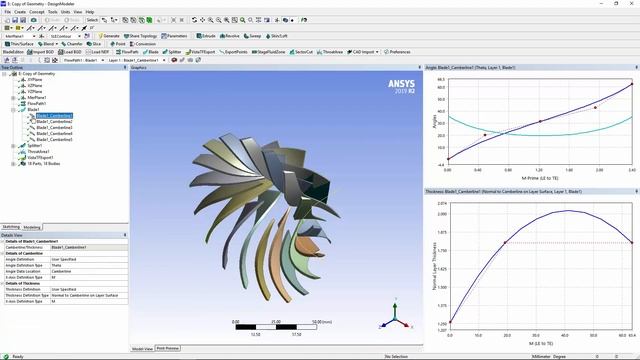Open the Tools menu

(x=53, y=12)
